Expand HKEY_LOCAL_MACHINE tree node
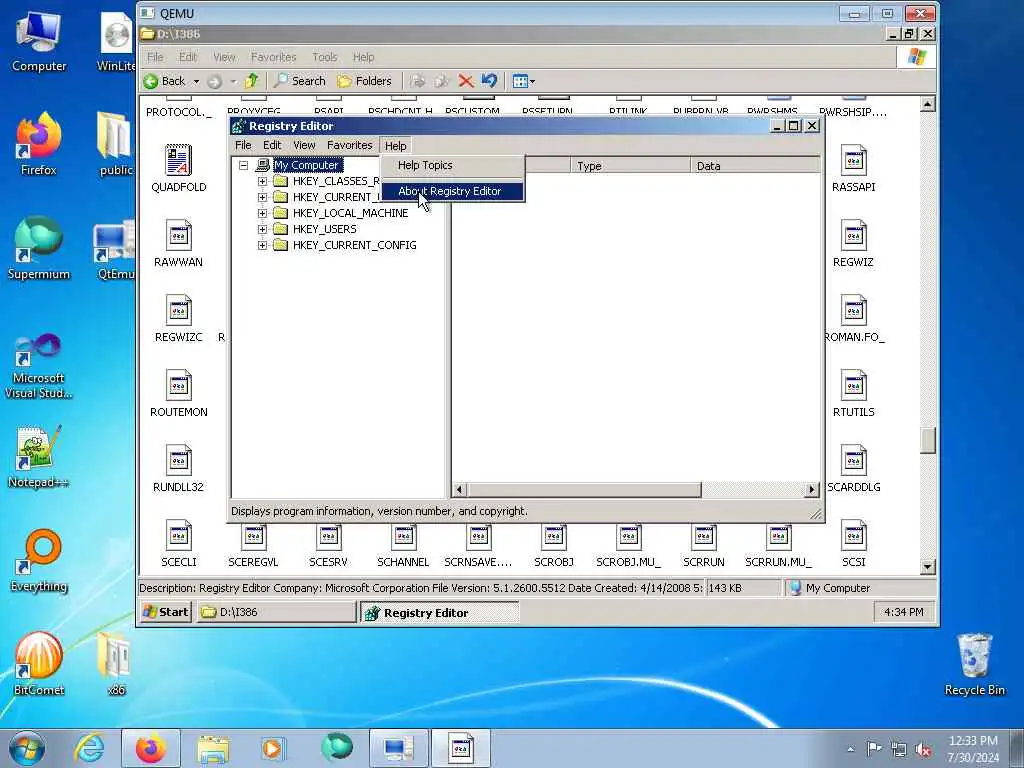1024x768 pixels. [263, 213]
